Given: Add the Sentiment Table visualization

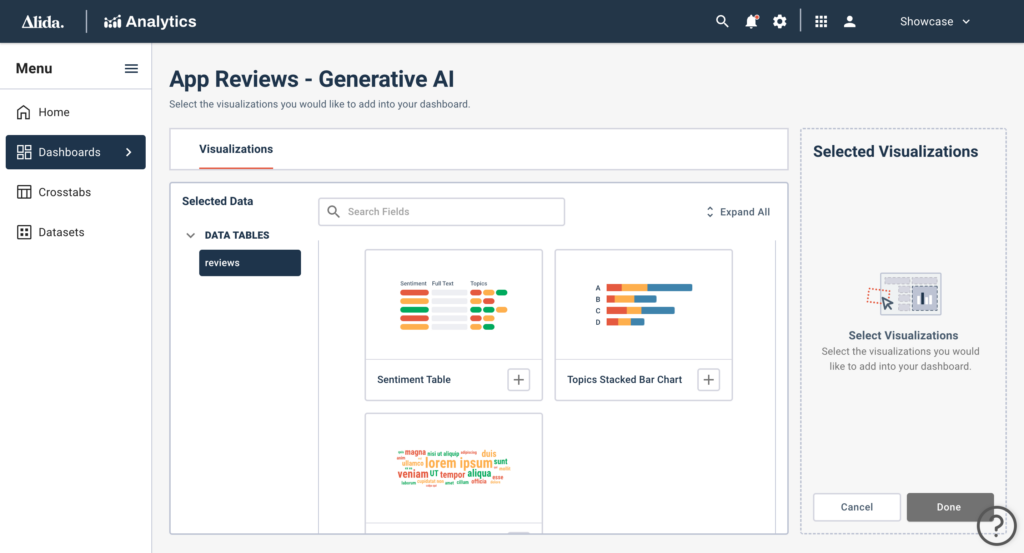Looking at the screenshot, I should (519, 379).
